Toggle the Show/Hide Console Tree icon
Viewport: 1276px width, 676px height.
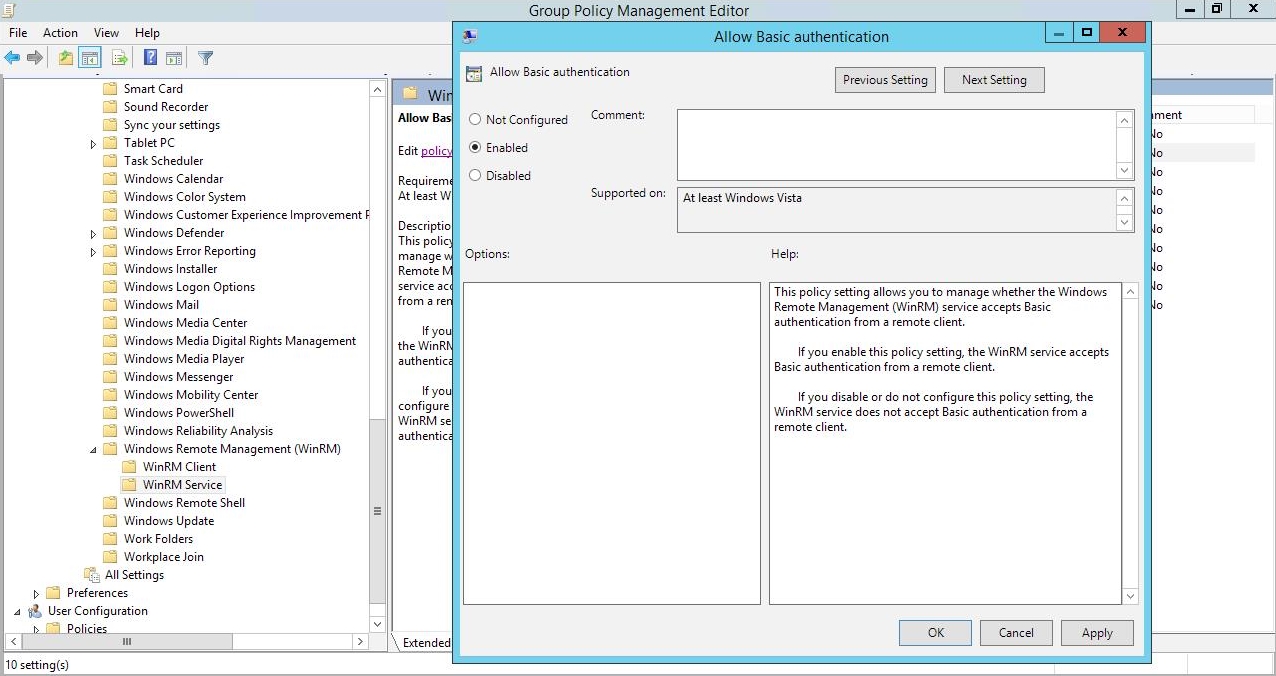[90, 58]
